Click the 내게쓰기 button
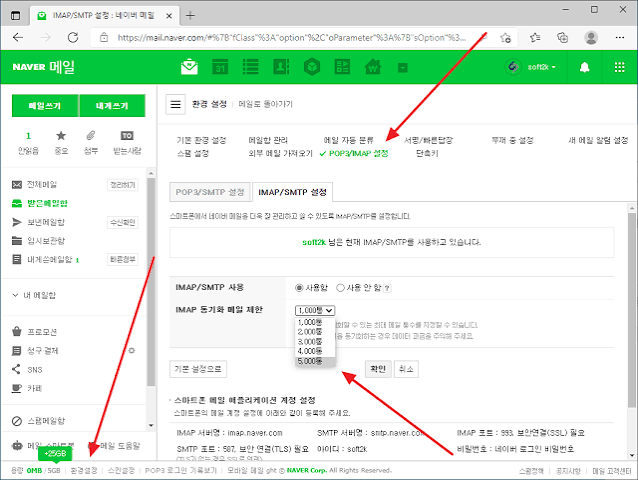638x480 pixels. point(112,106)
